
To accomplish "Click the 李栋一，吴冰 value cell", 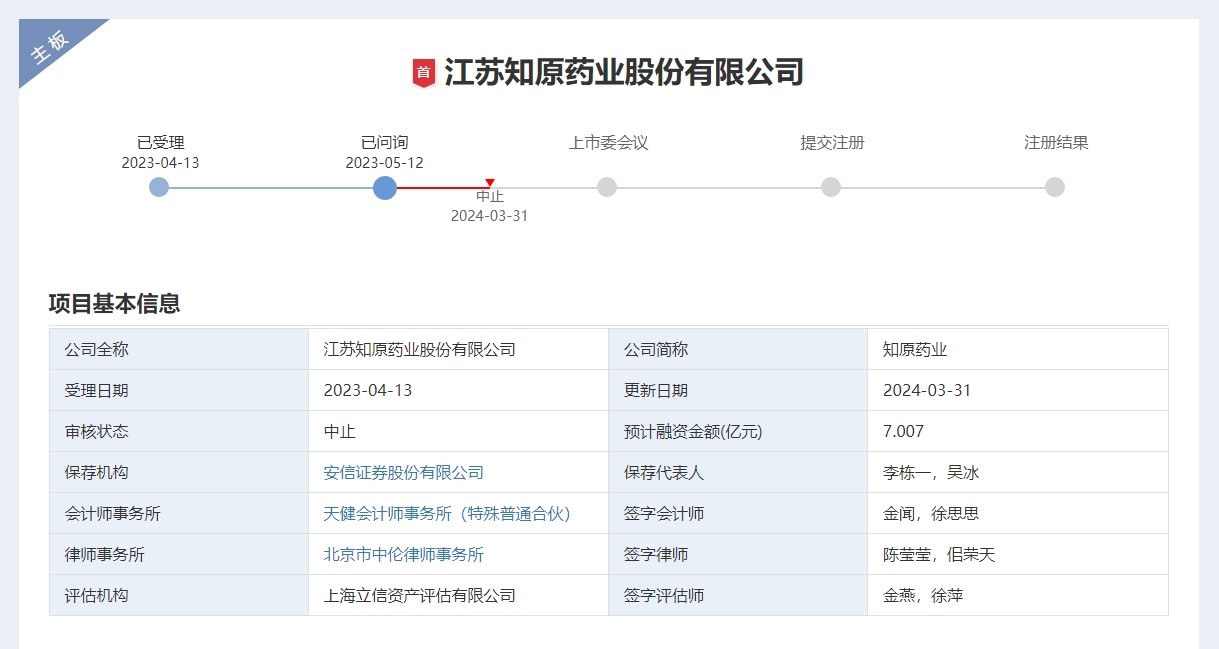I will pos(1018,472).
